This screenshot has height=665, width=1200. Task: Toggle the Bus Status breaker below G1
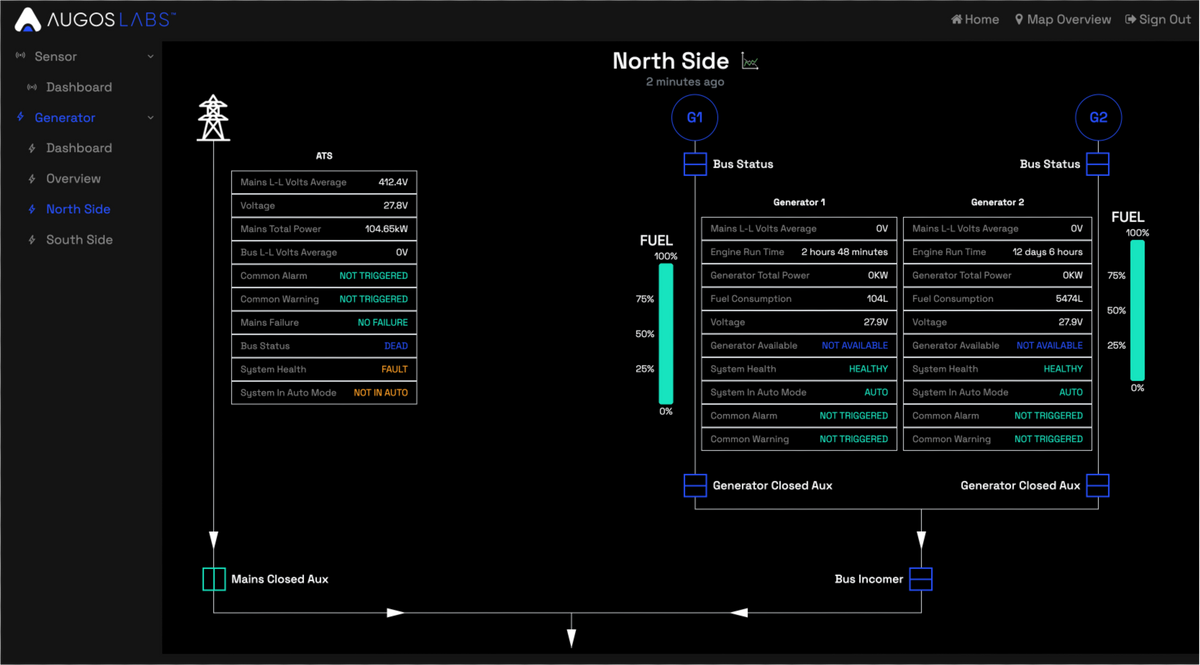694,164
